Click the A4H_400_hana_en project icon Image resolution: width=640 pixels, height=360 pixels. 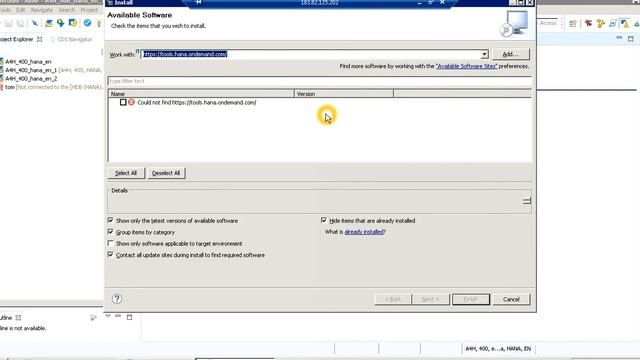point(1,62)
